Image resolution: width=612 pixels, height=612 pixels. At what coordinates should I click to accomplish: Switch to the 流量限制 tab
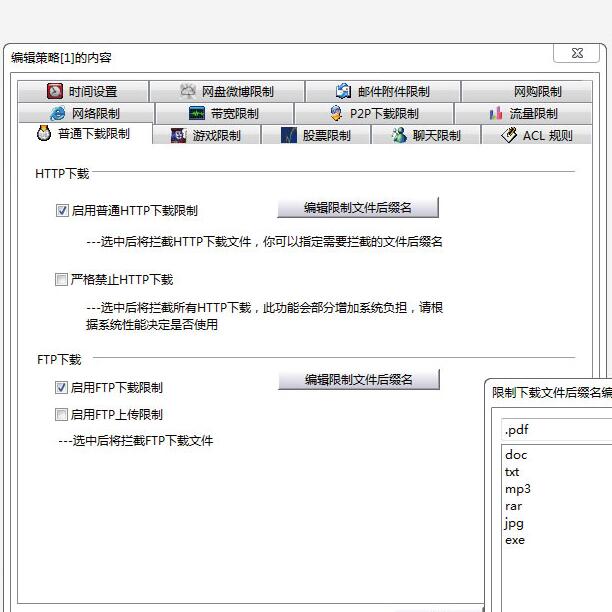click(x=523, y=114)
